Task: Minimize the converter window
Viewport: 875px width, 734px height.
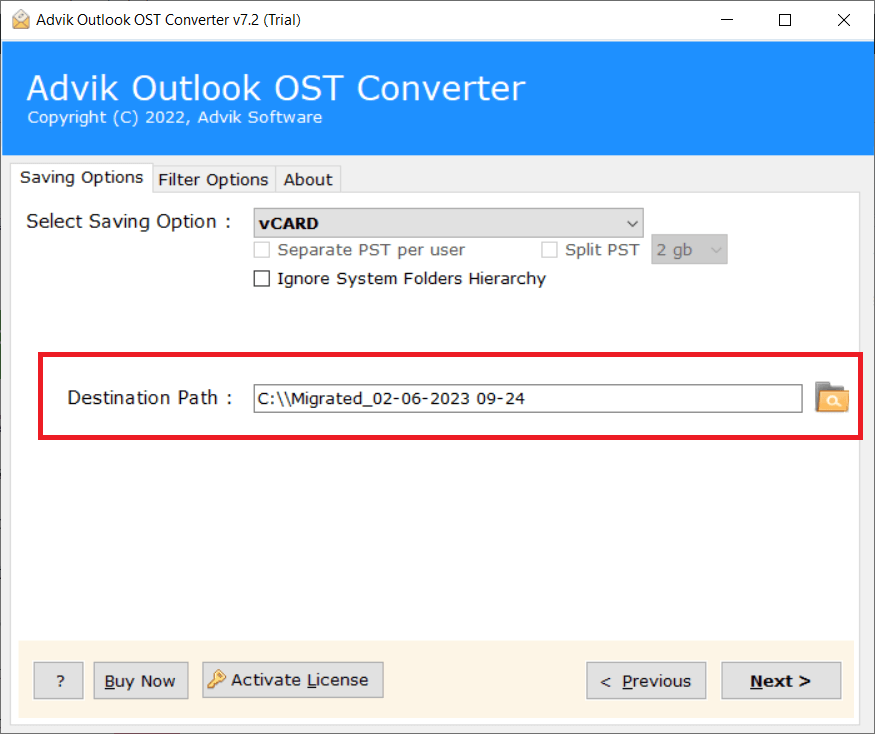Action: (727, 20)
